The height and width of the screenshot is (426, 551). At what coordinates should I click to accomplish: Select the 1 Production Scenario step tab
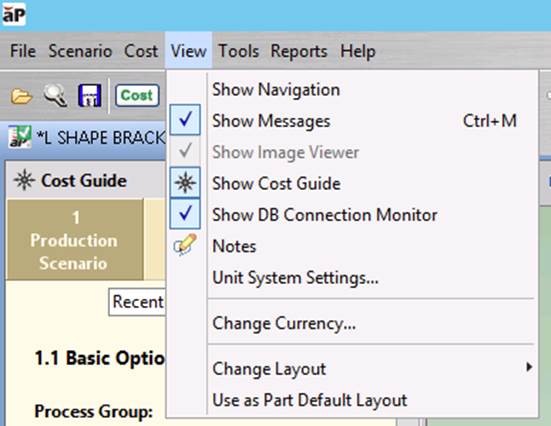tap(74, 240)
